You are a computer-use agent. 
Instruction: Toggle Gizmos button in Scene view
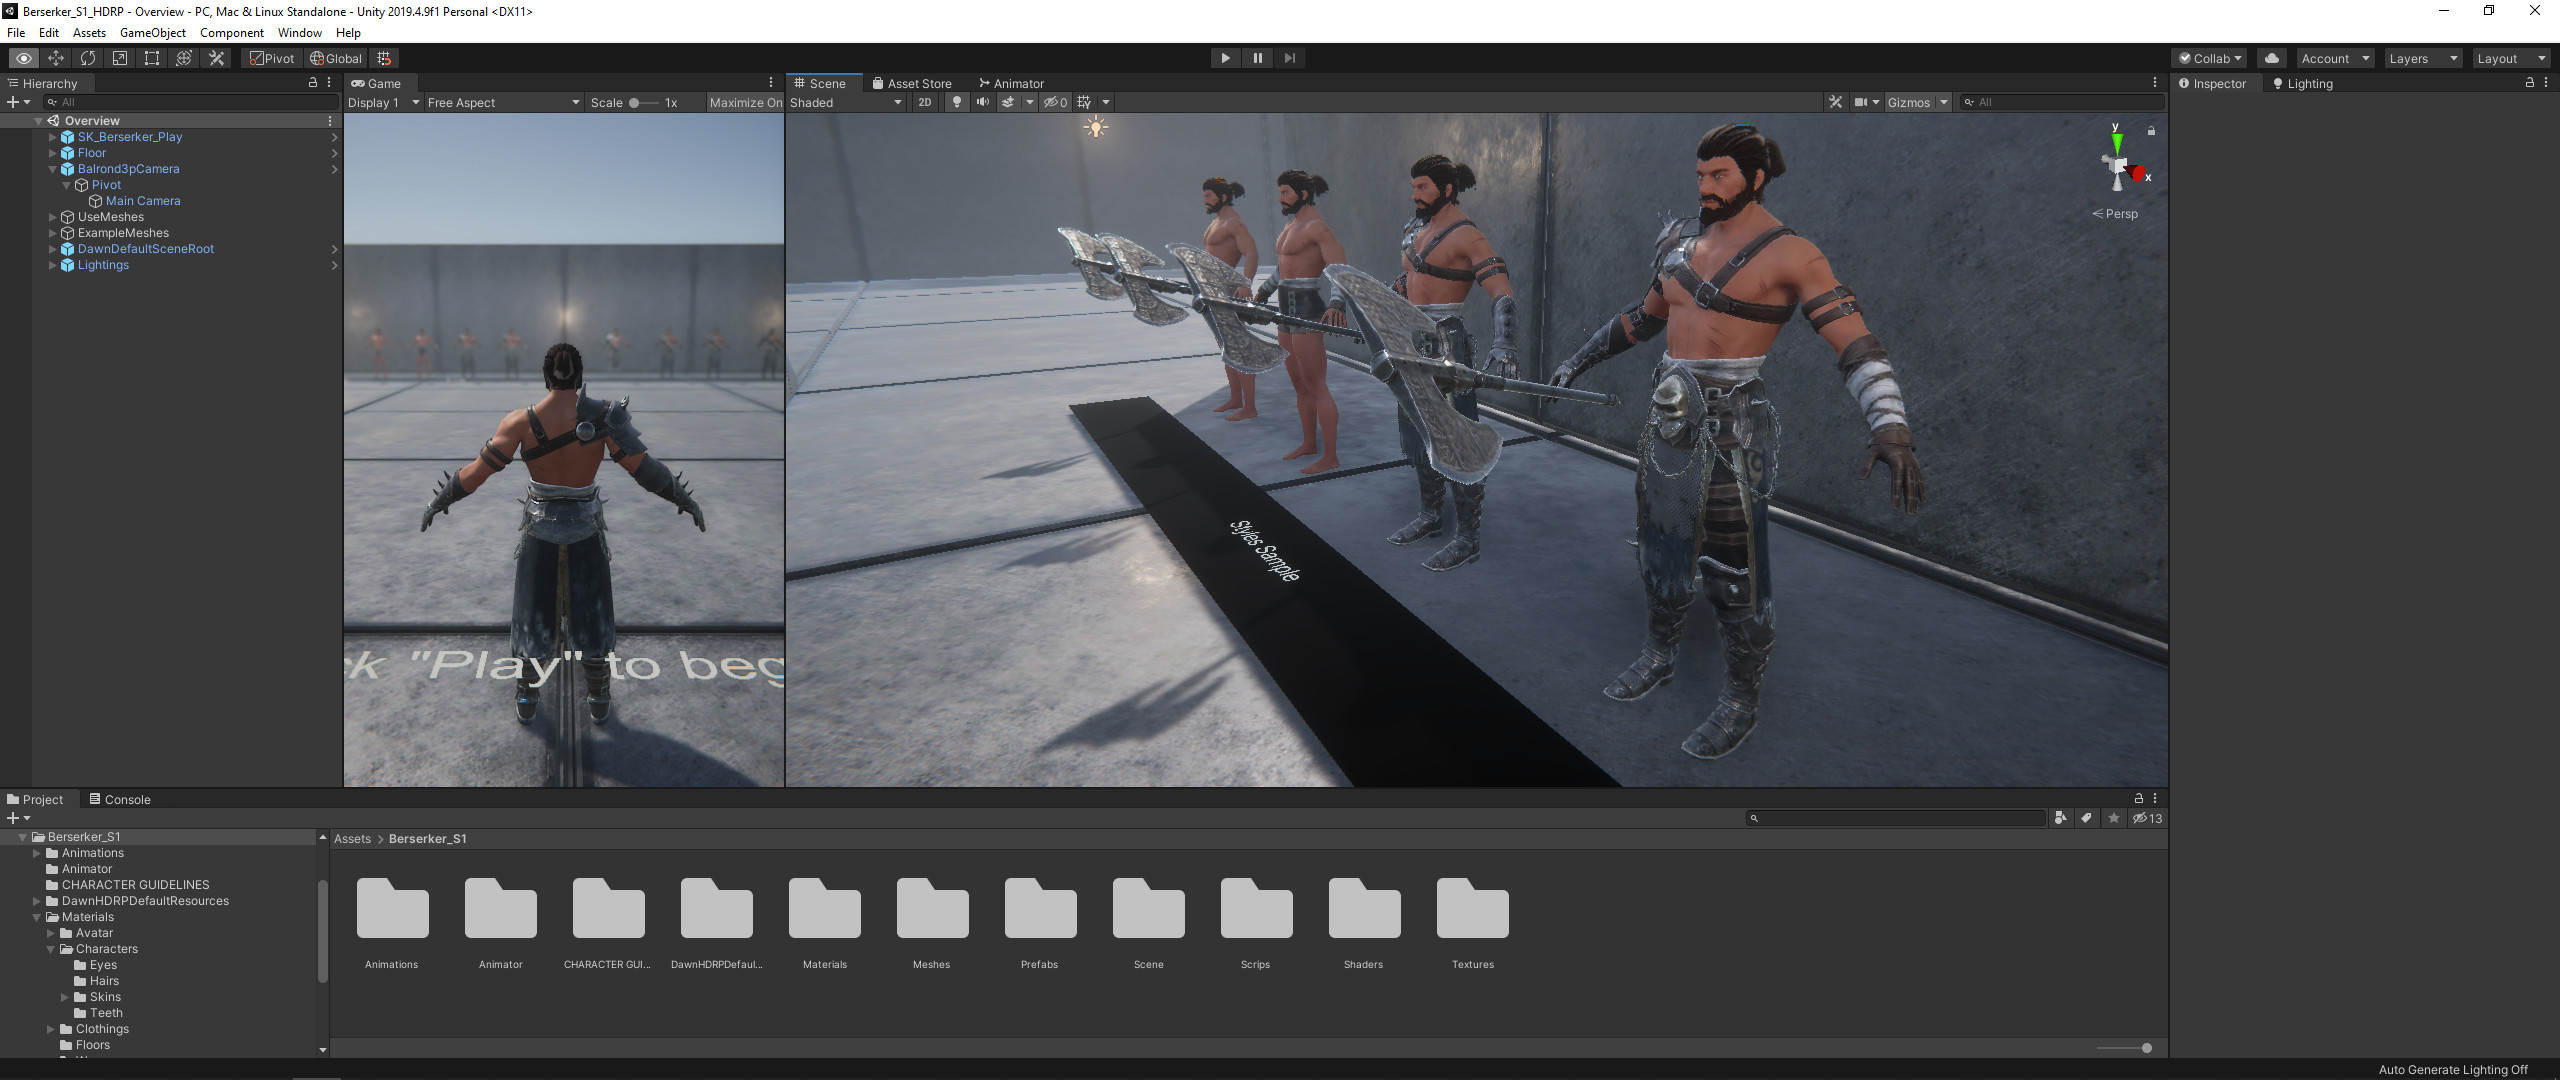[x=1909, y=102]
